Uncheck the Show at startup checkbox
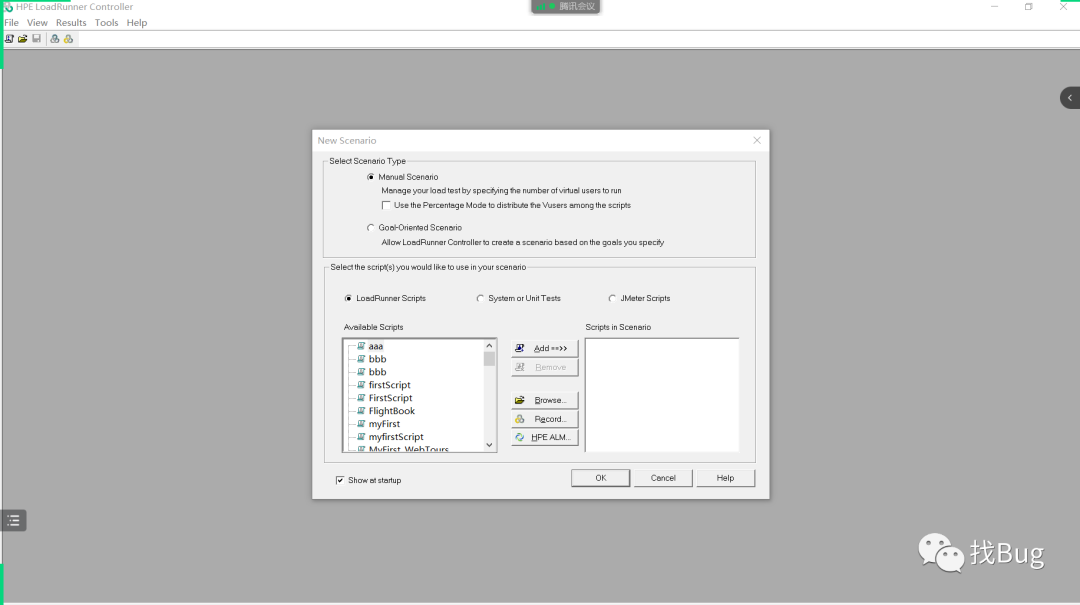The image size is (1080, 605). pos(340,480)
